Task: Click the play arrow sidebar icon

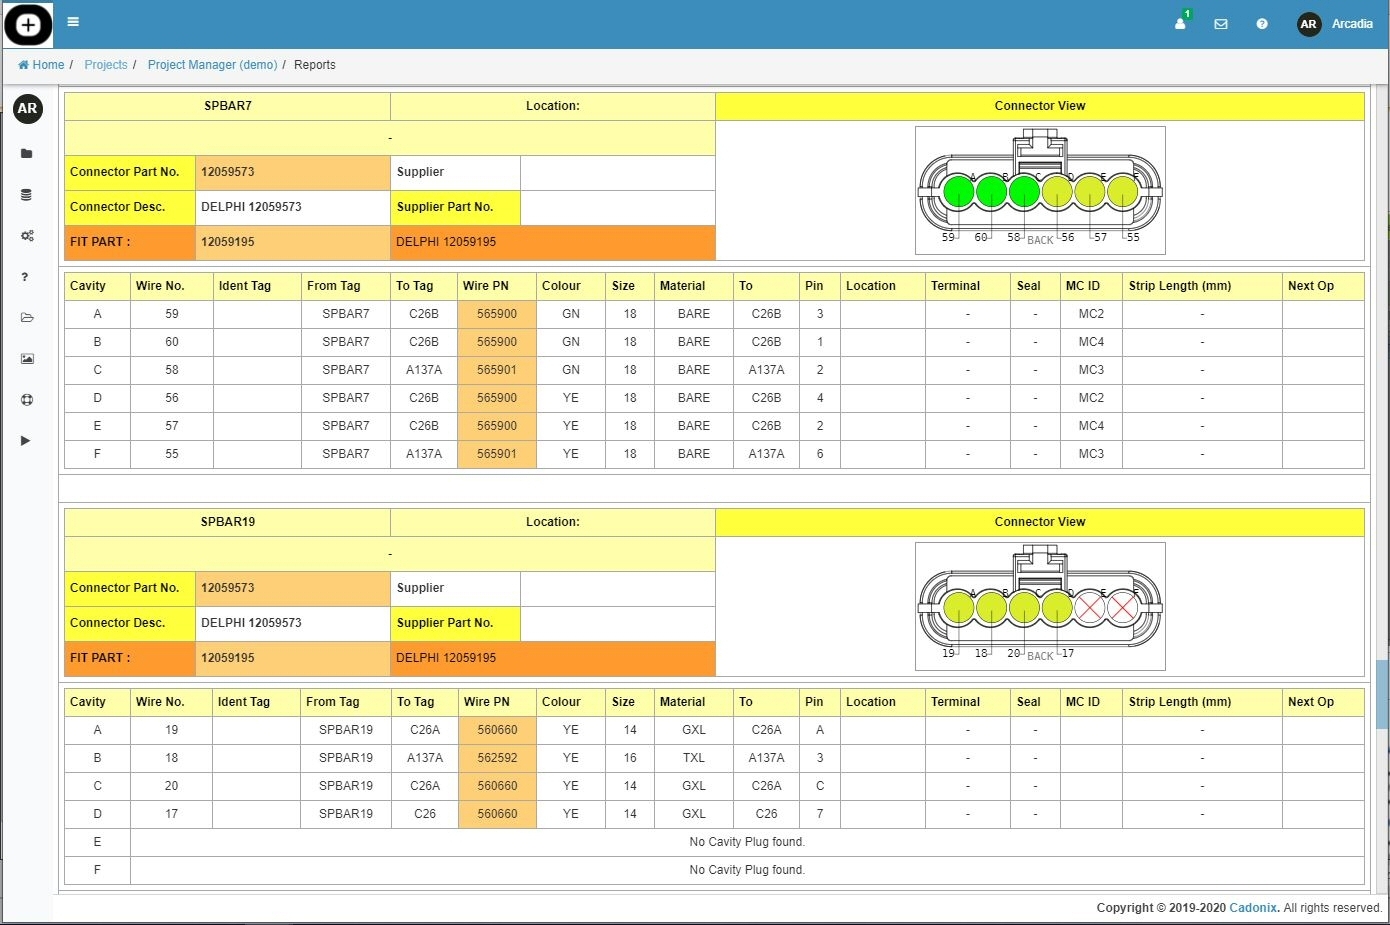Action: 26,441
